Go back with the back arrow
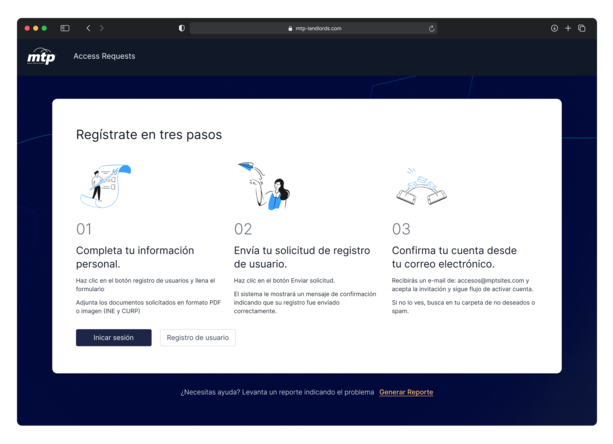The image size is (613, 444). click(88, 28)
